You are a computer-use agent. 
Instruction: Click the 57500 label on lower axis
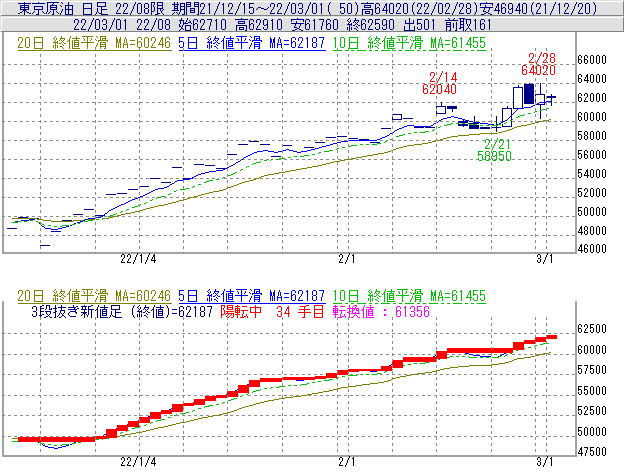(592, 370)
